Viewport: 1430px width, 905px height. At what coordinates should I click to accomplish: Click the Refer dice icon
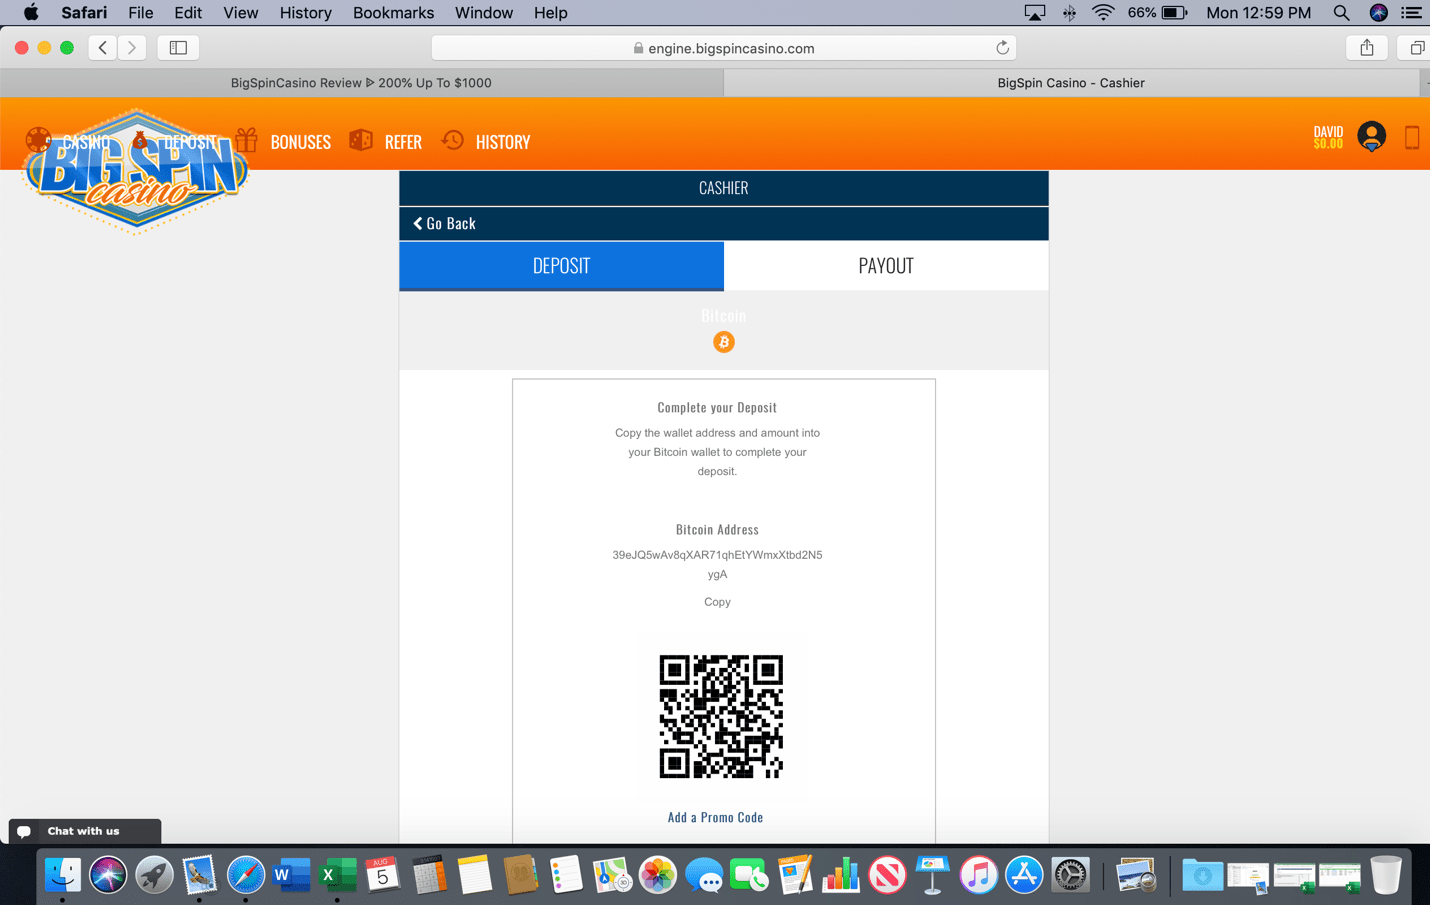click(x=361, y=140)
